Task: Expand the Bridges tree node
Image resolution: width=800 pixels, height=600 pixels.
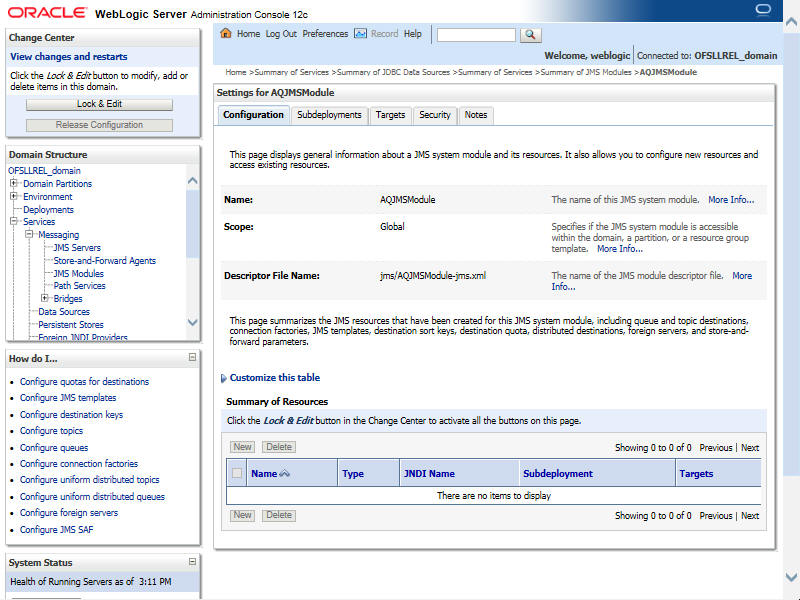Action: 45,298
